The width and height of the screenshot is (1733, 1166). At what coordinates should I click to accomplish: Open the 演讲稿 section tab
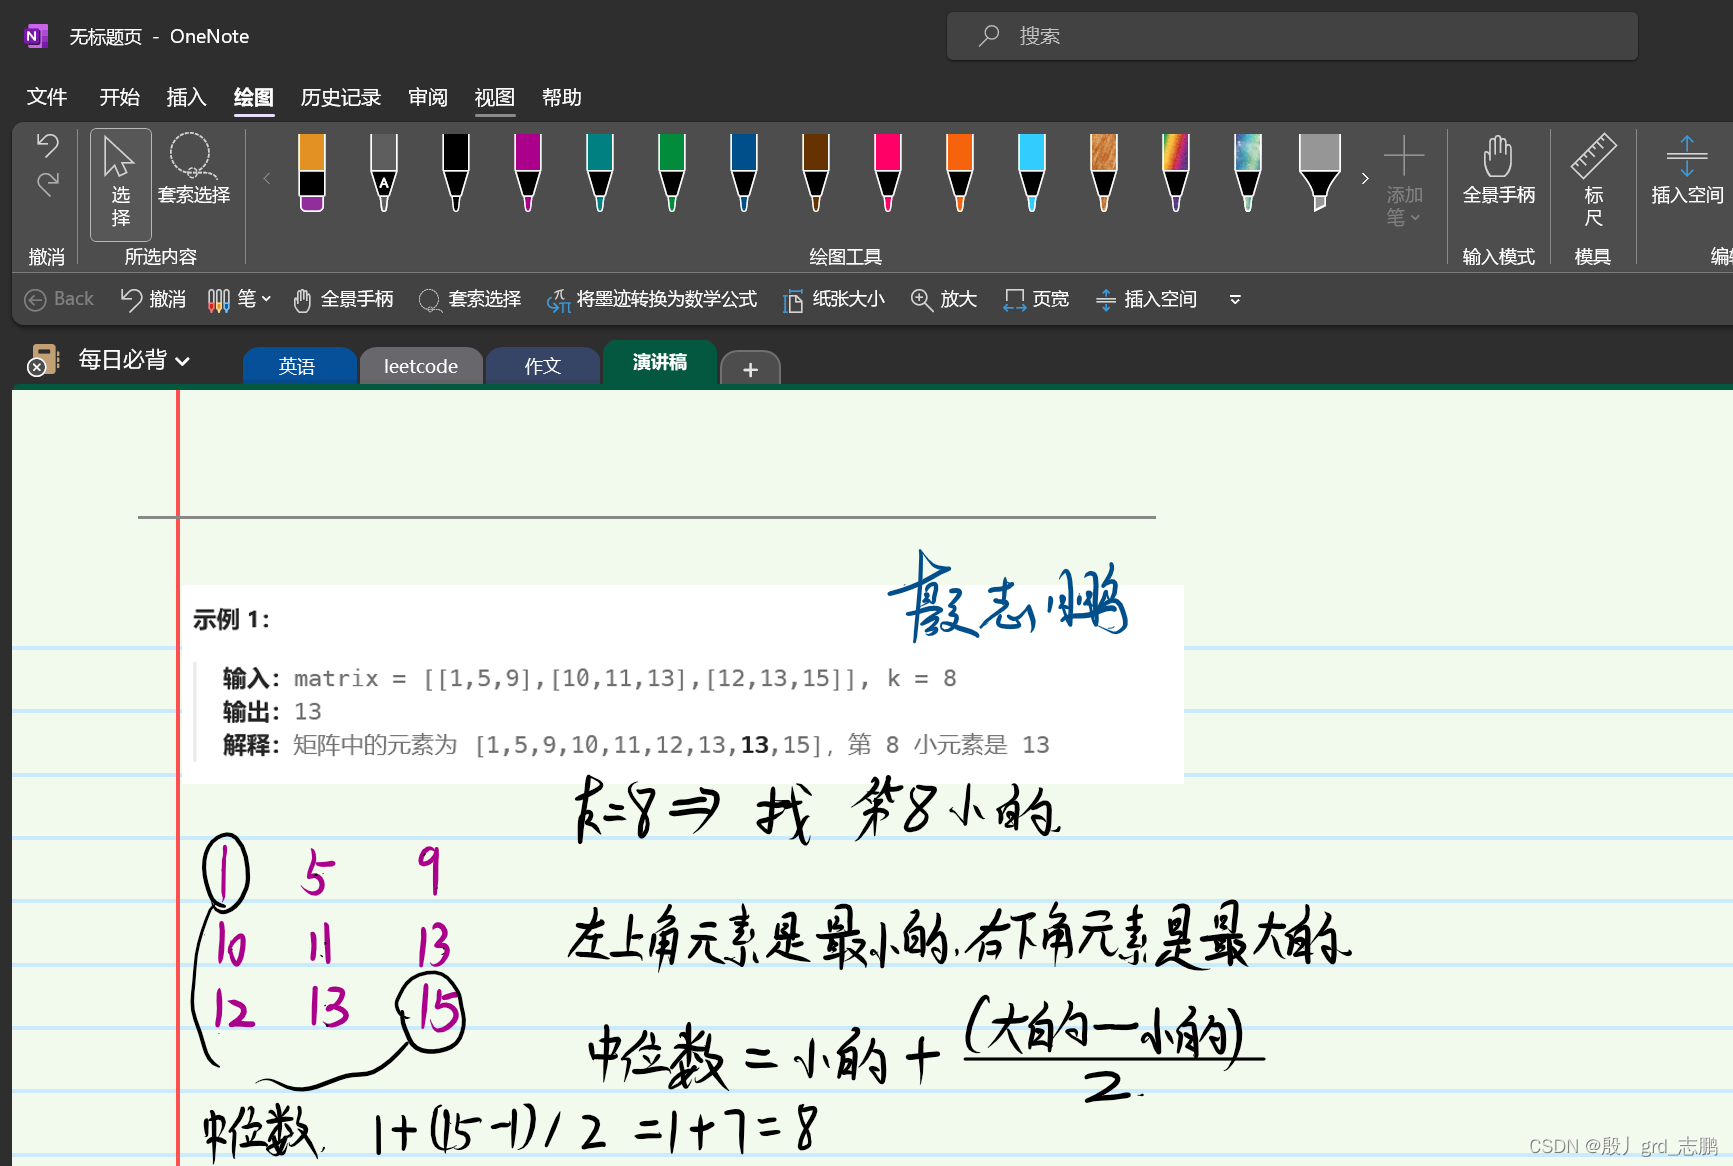pos(660,362)
